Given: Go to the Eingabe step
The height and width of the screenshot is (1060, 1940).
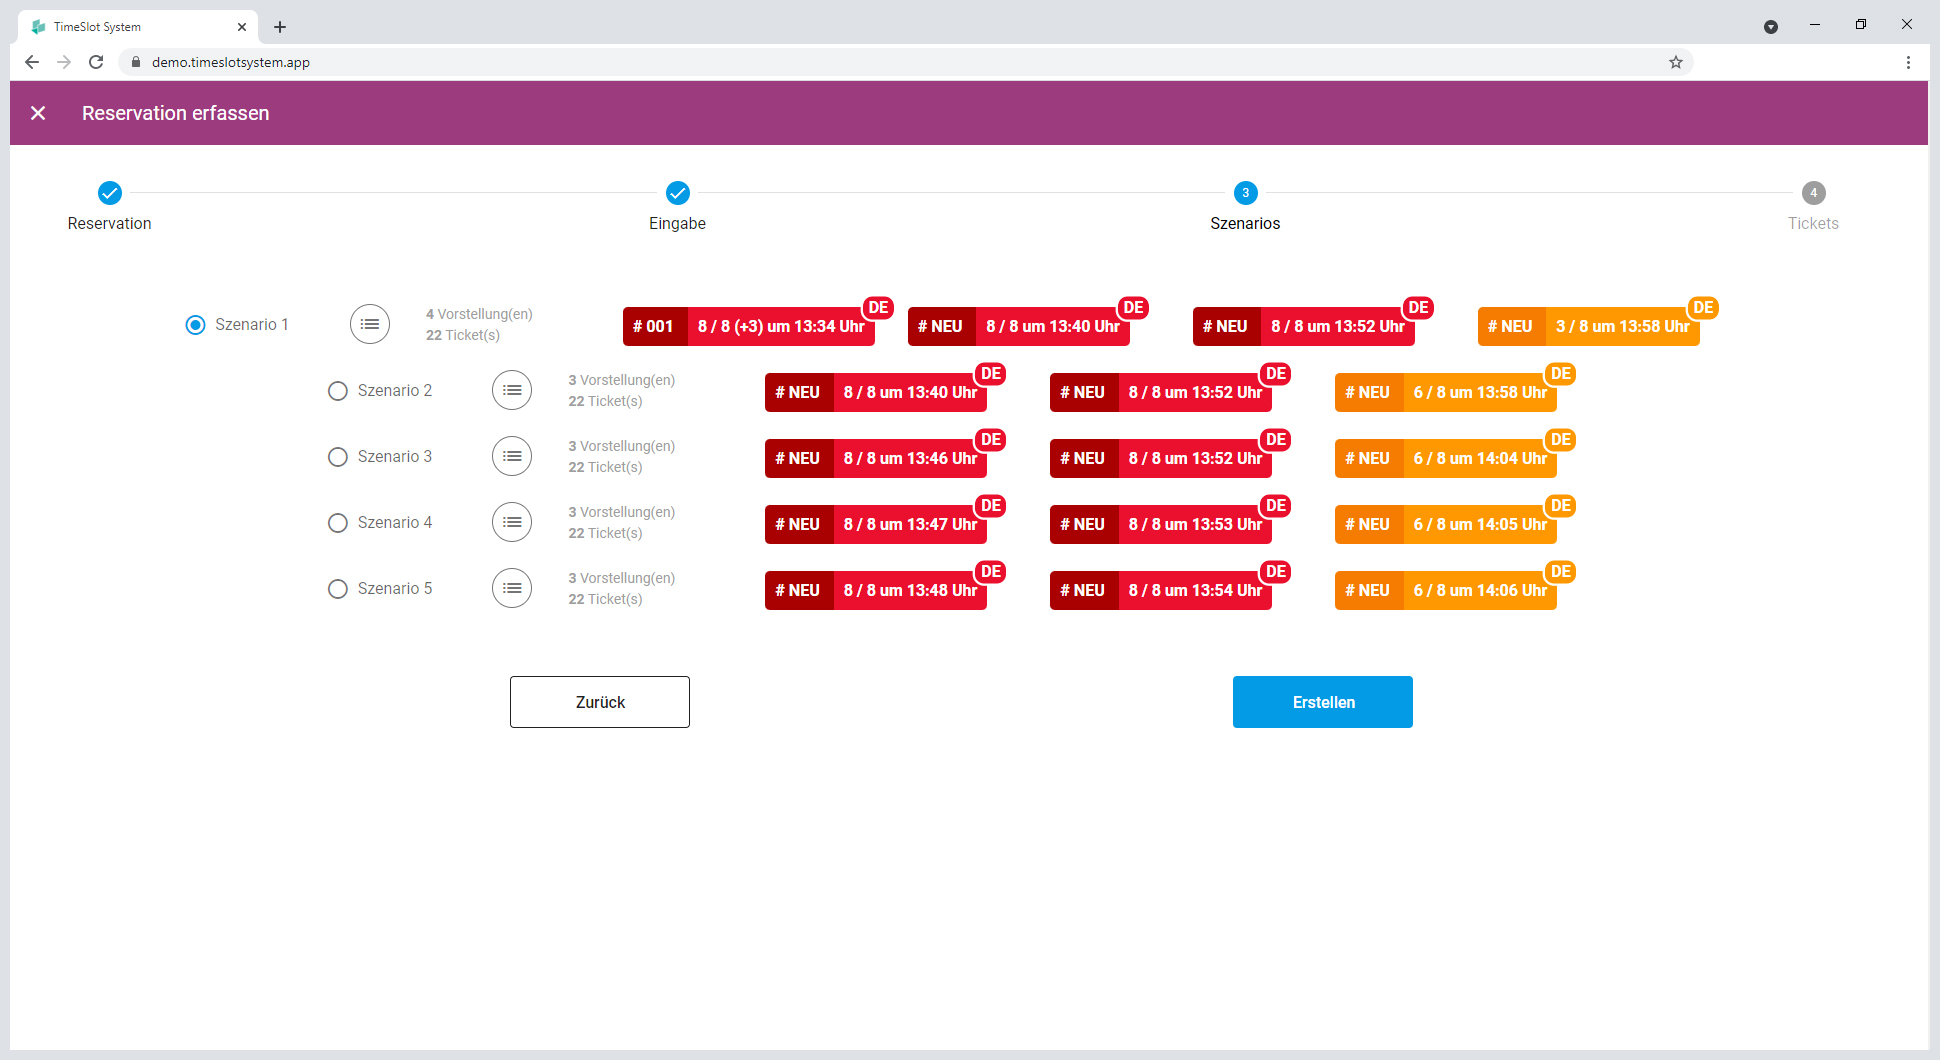Looking at the screenshot, I should (x=678, y=206).
